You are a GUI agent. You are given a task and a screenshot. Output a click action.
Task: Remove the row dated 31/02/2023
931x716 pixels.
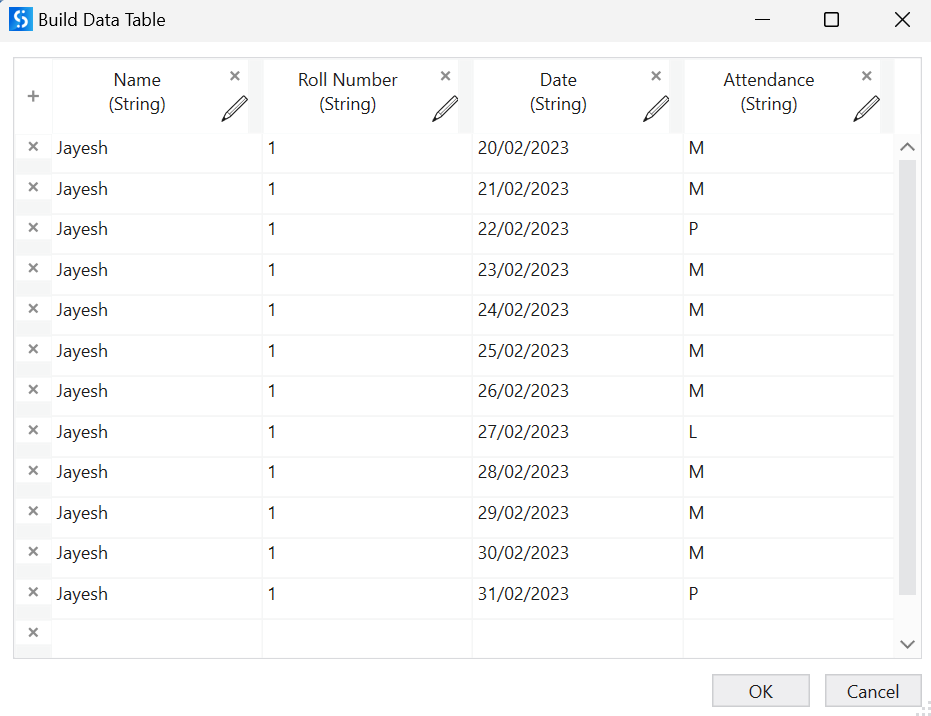click(33, 592)
